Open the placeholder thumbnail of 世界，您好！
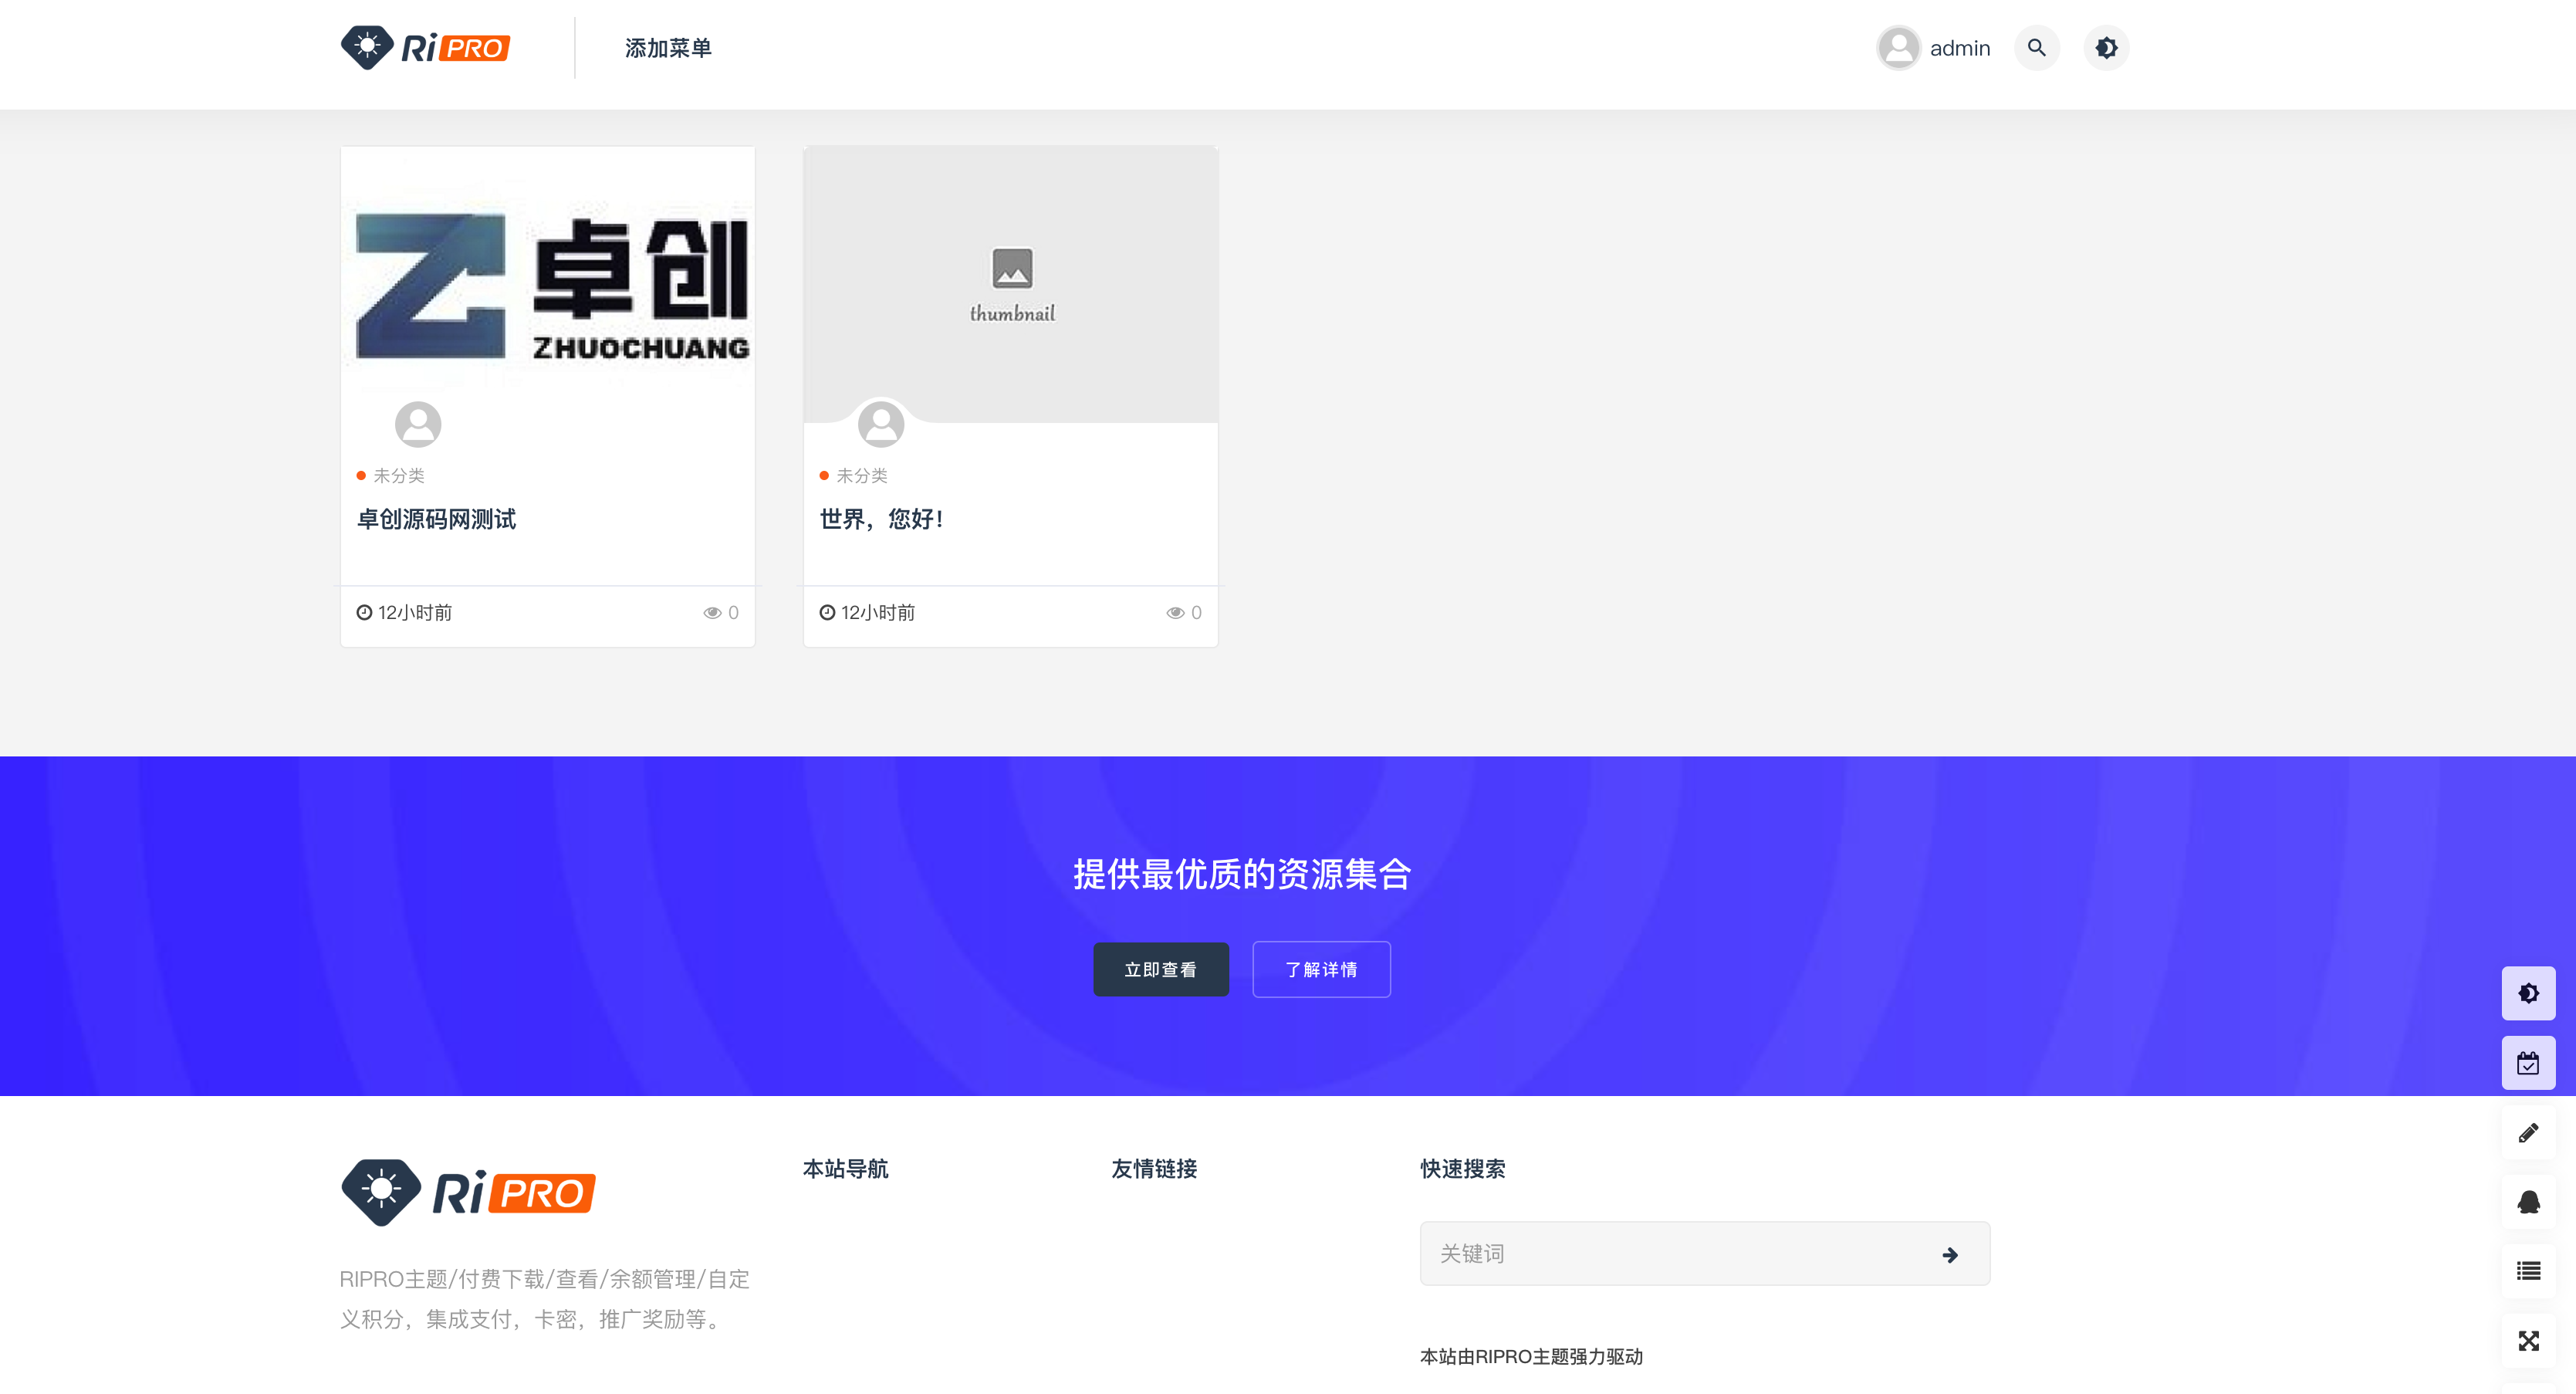Screen dimensions: 2576x1394 (1011, 284)
